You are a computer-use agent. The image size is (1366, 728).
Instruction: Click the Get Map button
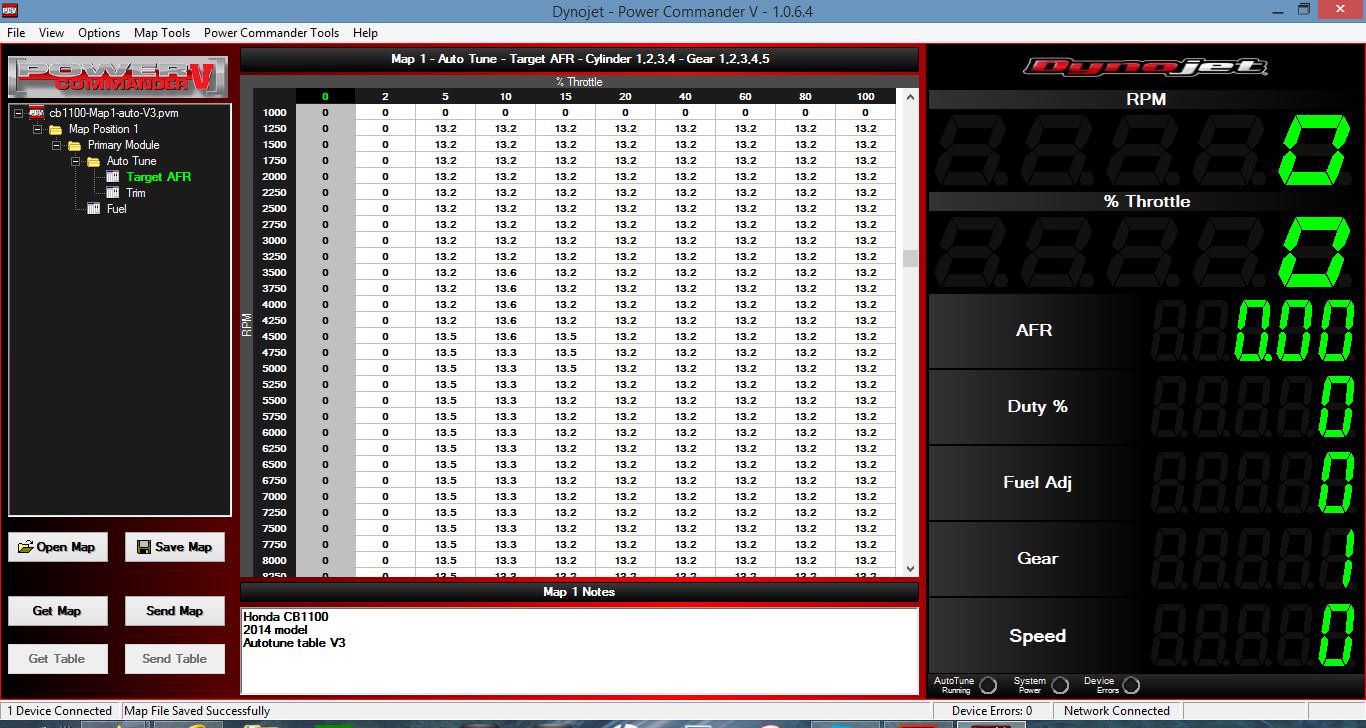pos(58,611)
